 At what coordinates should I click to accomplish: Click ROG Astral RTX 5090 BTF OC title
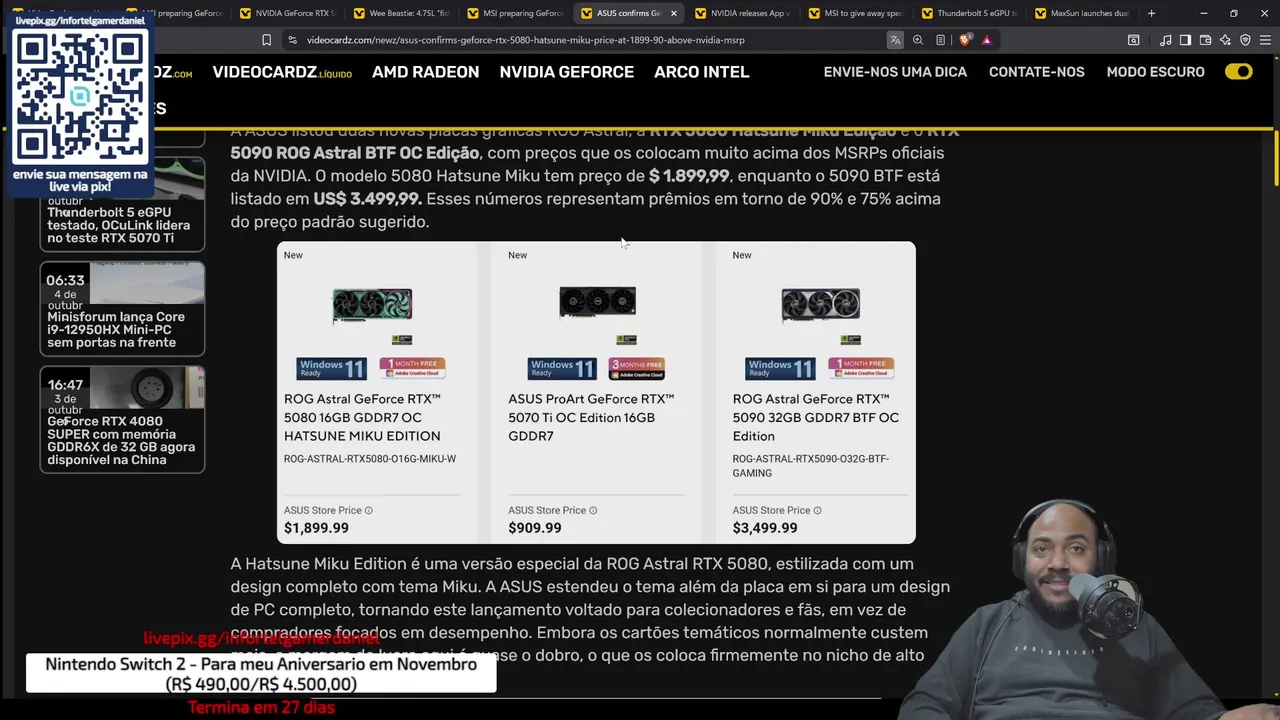pyautogui.click(x=815, y=417)
